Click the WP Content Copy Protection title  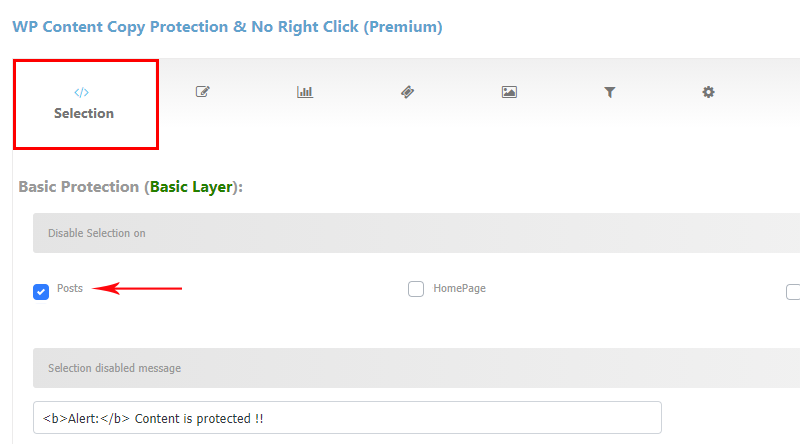[227, 27]
